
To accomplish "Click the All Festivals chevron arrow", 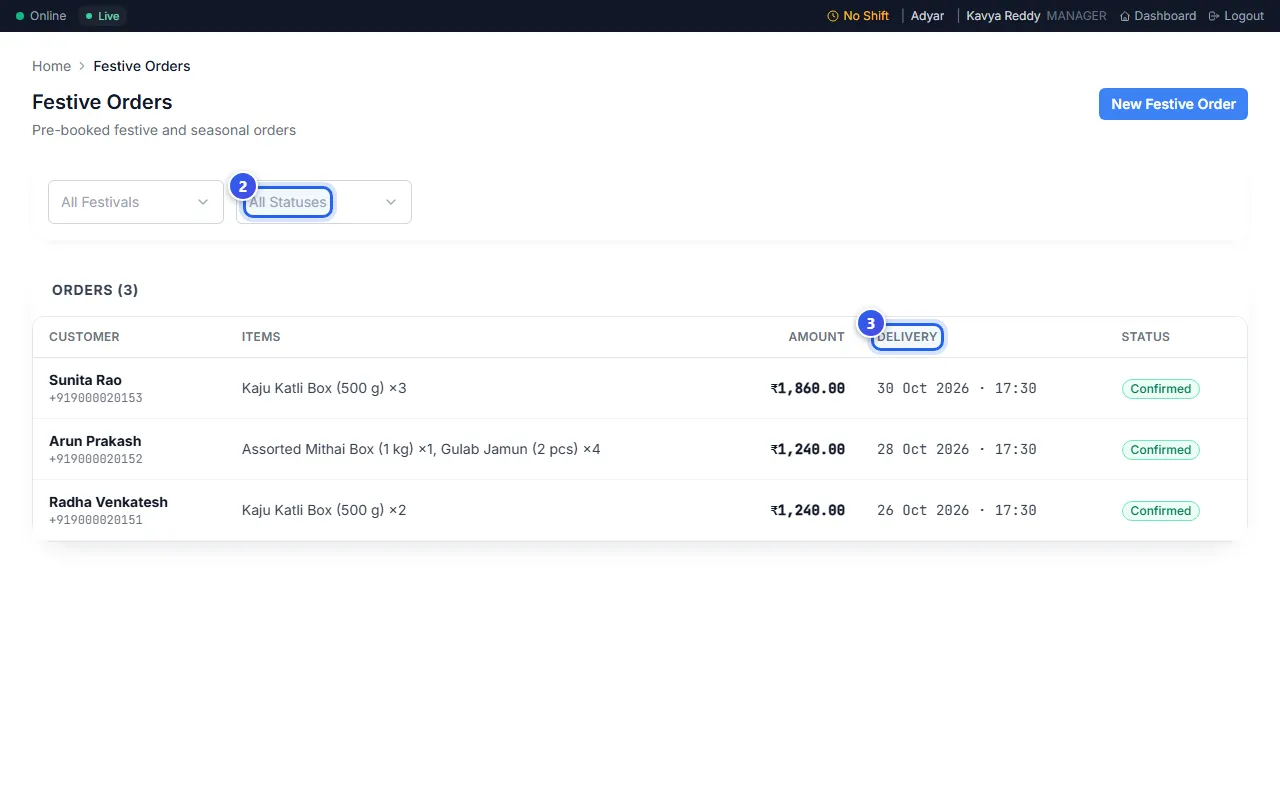I will pyautogui.click(x=203, y=202).
